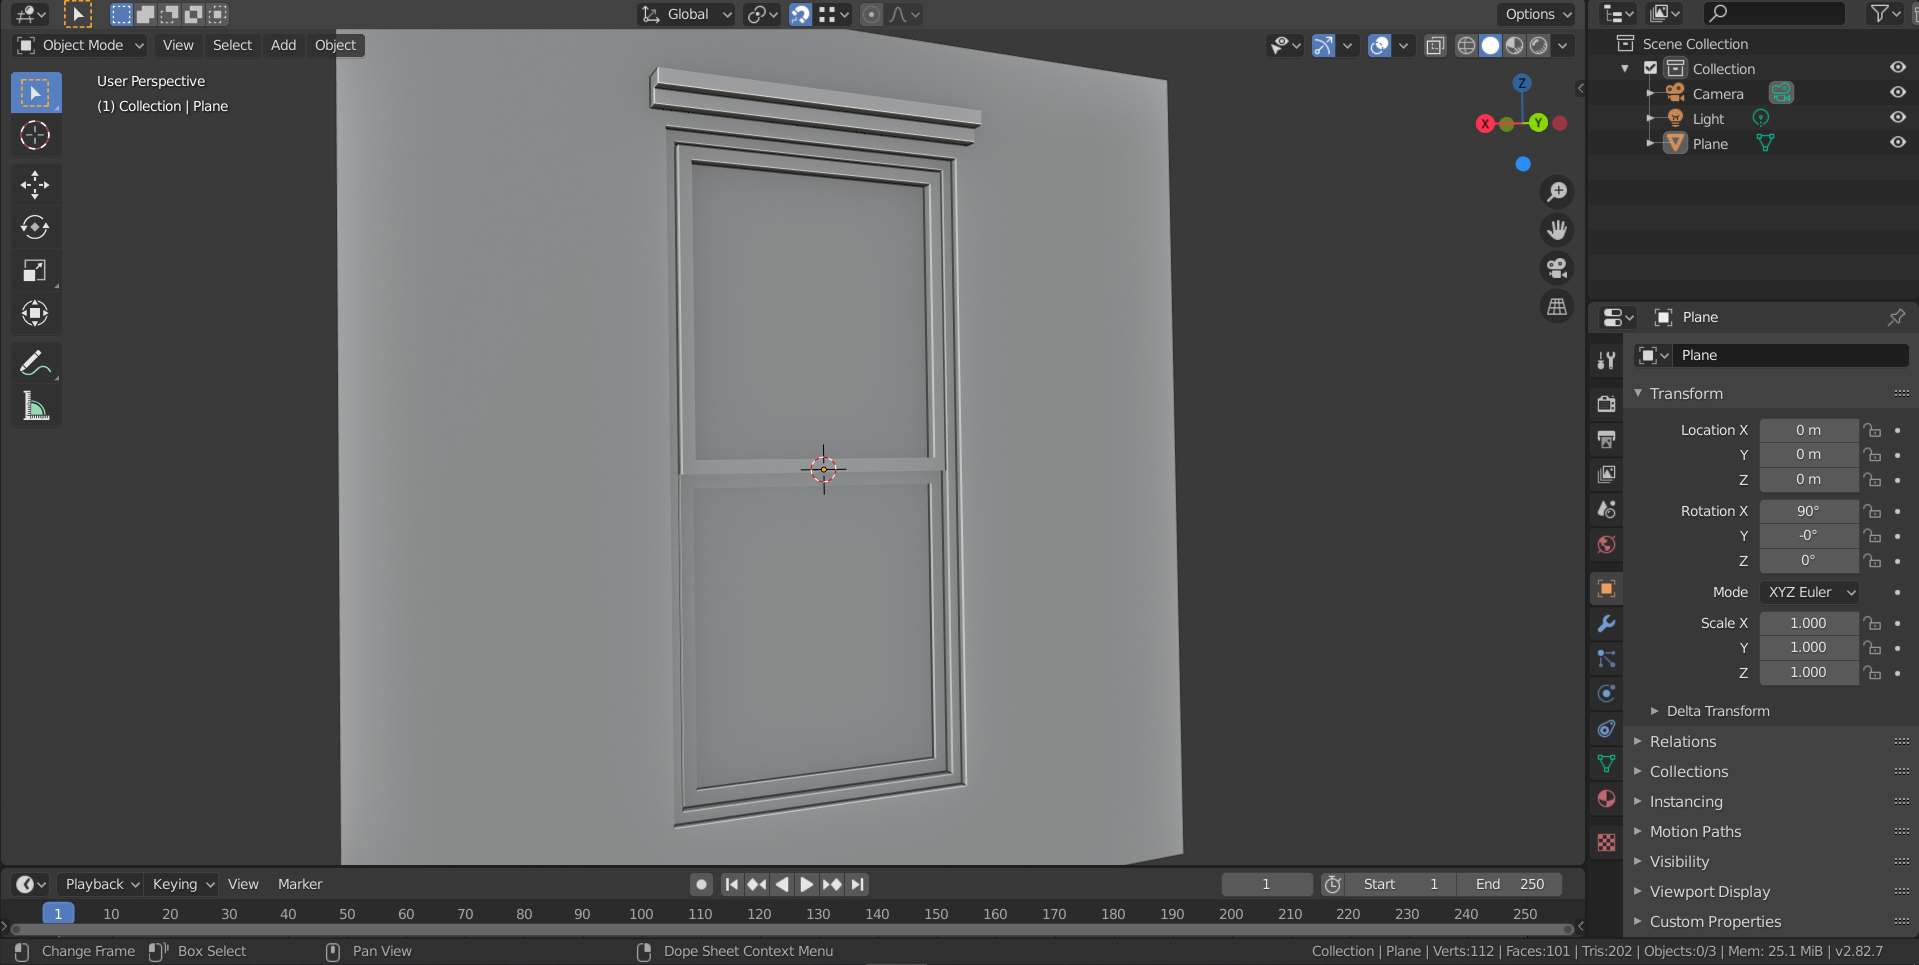Screen dimensions: 1919x965
Task: Open the Options dropdown
Action: pyautogui.click(x=1537, y=14)
